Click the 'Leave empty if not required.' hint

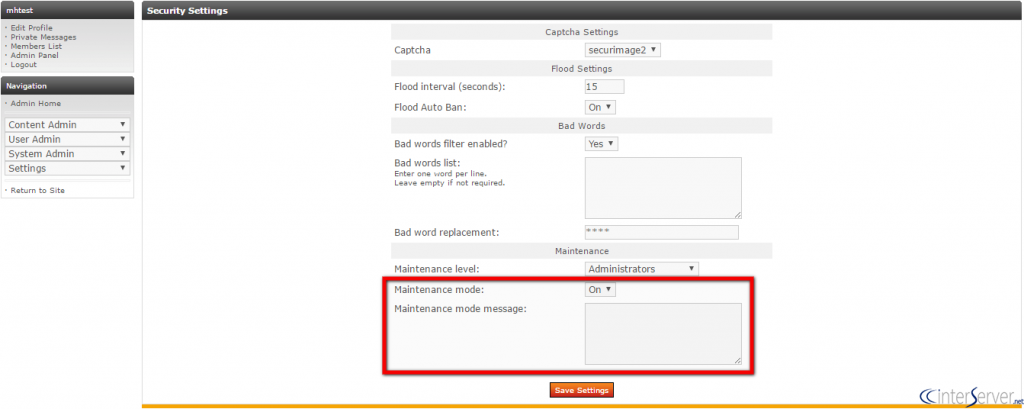[x=450, y=183]
